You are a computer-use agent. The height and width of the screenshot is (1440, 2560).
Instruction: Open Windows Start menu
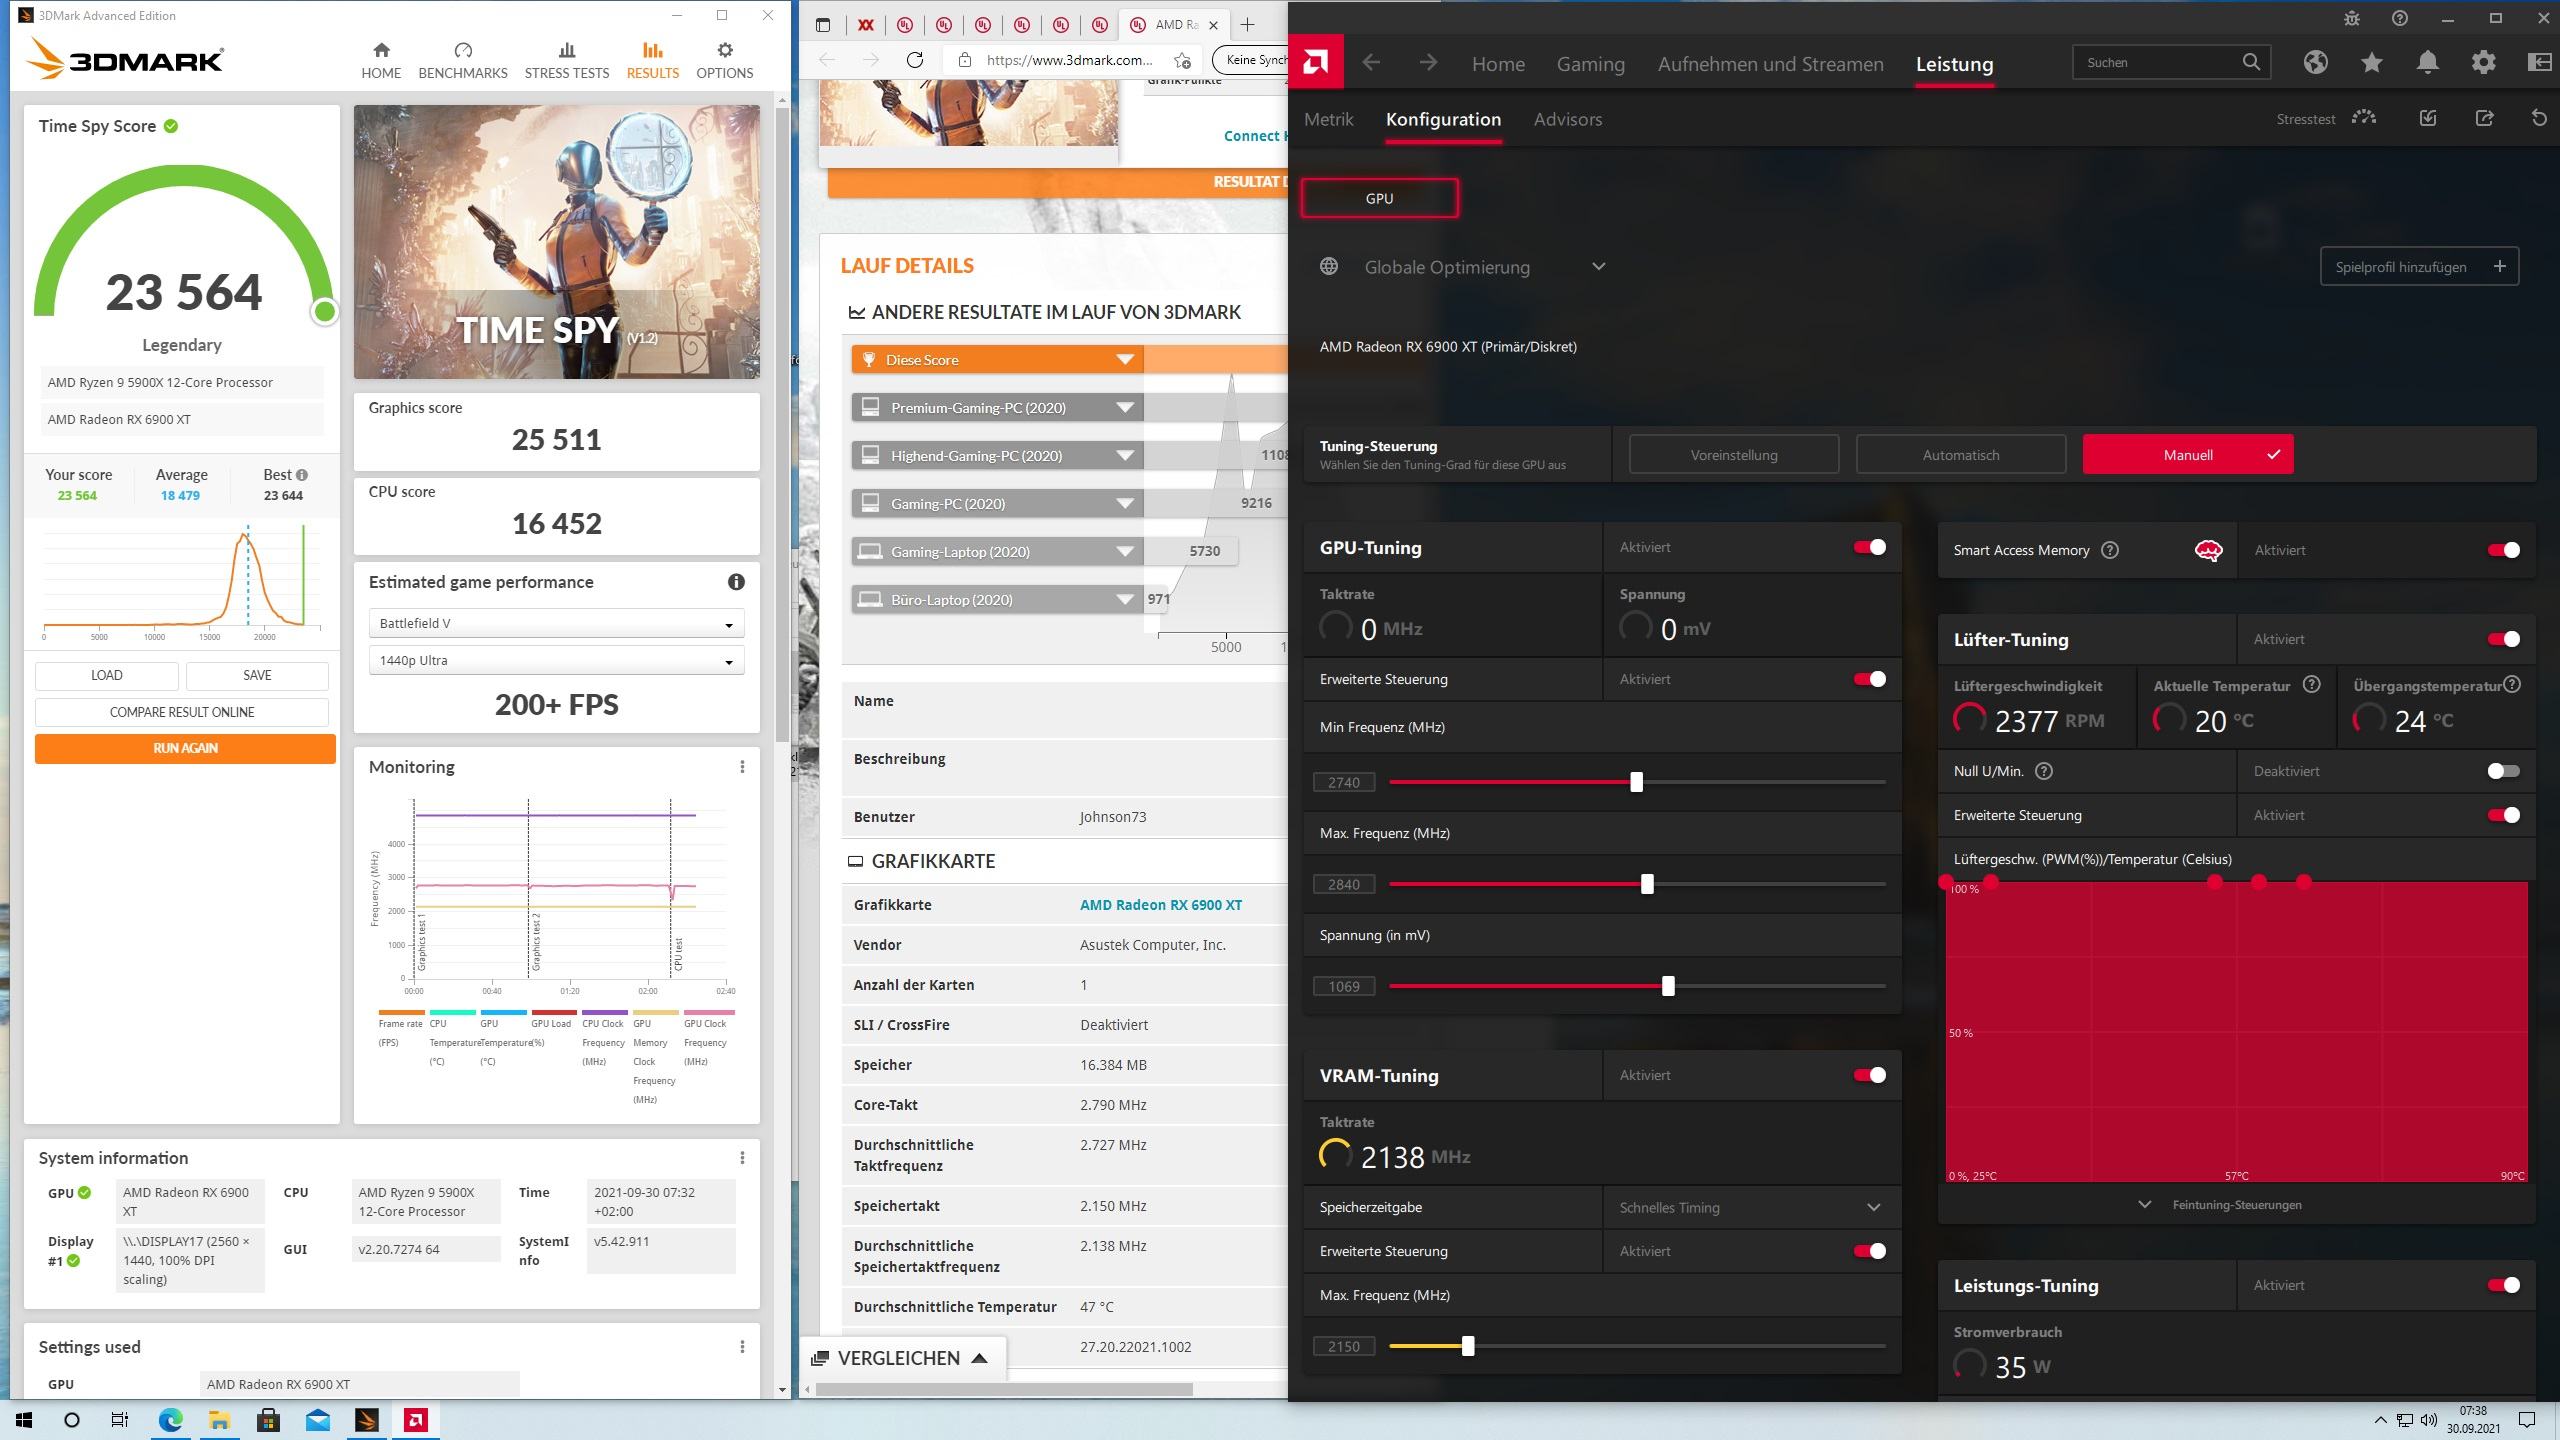[x=24, y=1420]
